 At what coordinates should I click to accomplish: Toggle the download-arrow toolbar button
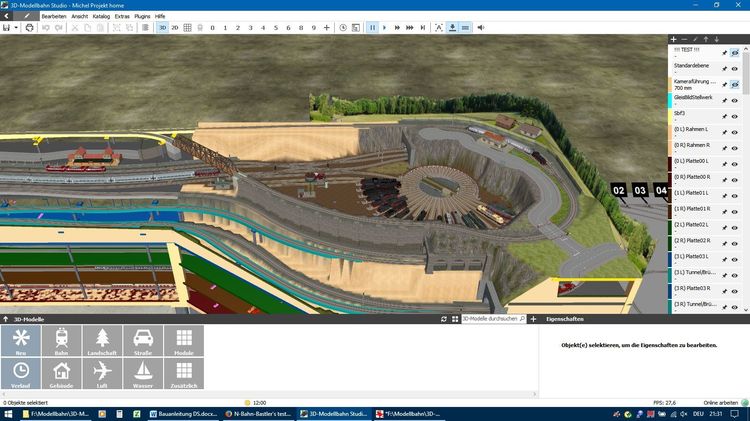[452, 28]
